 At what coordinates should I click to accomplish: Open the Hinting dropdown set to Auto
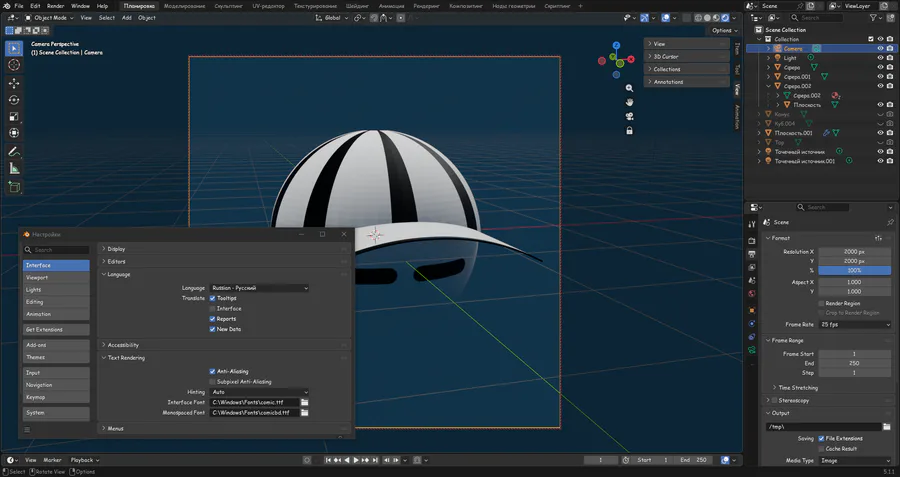point(259,392)
